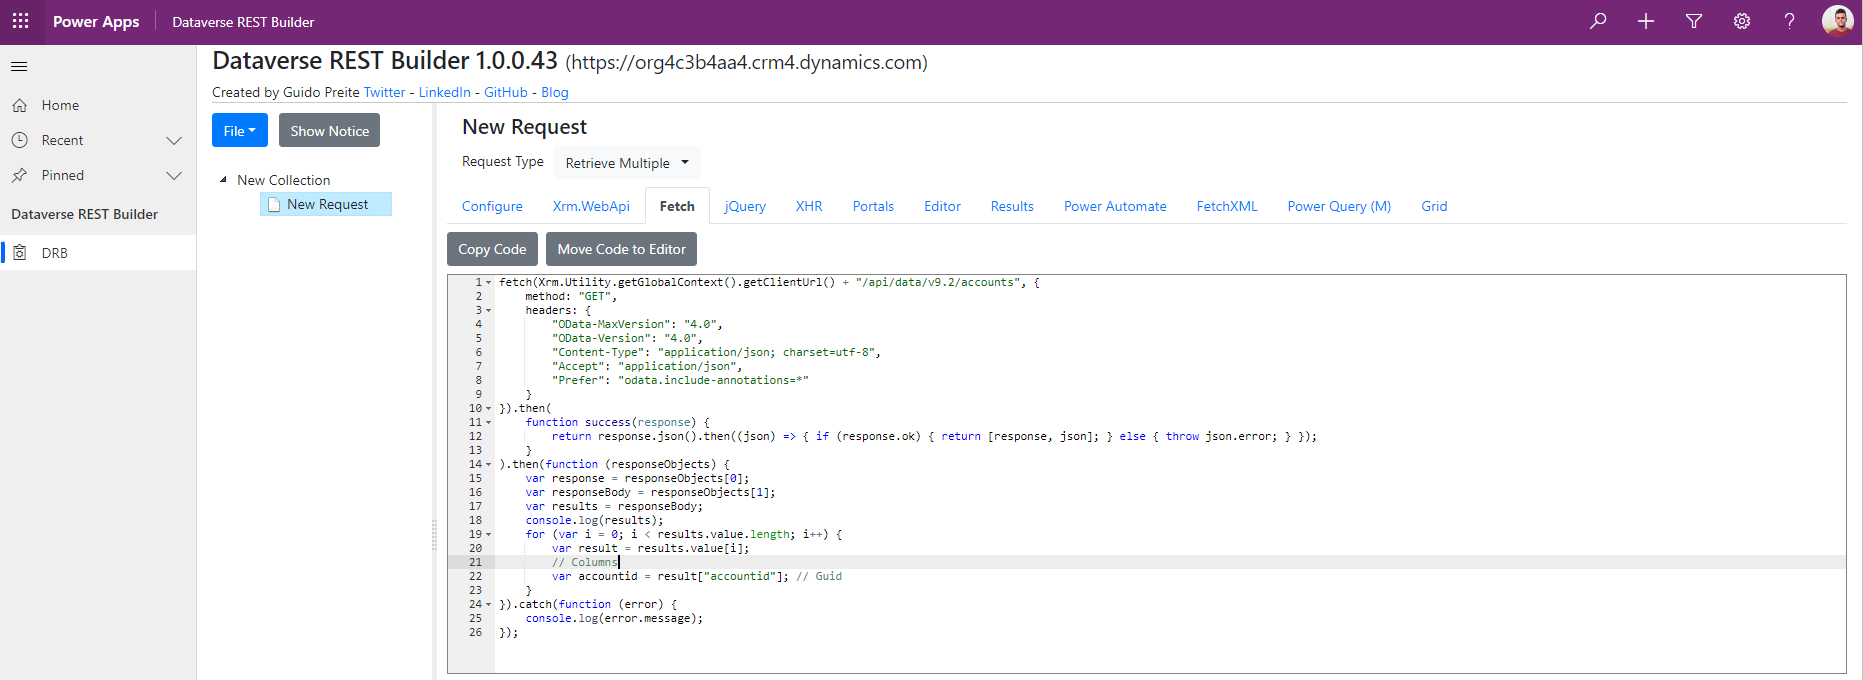Screen dimensions: 1863x680
Task: Open the Twitter link
Action: point(384,92)
